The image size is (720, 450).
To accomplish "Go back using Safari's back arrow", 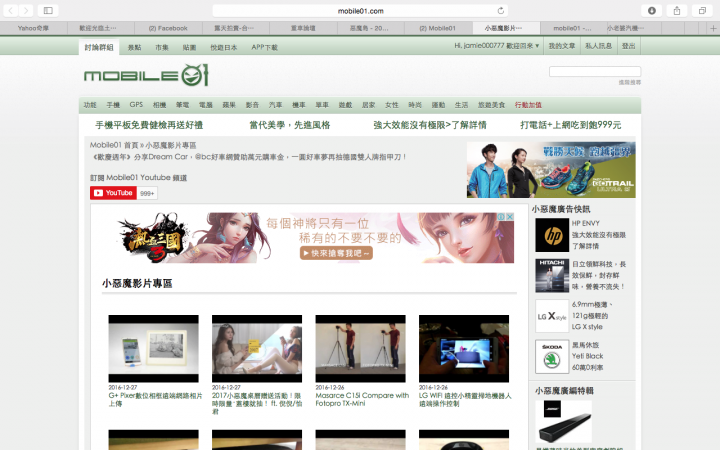I will 10,10.
